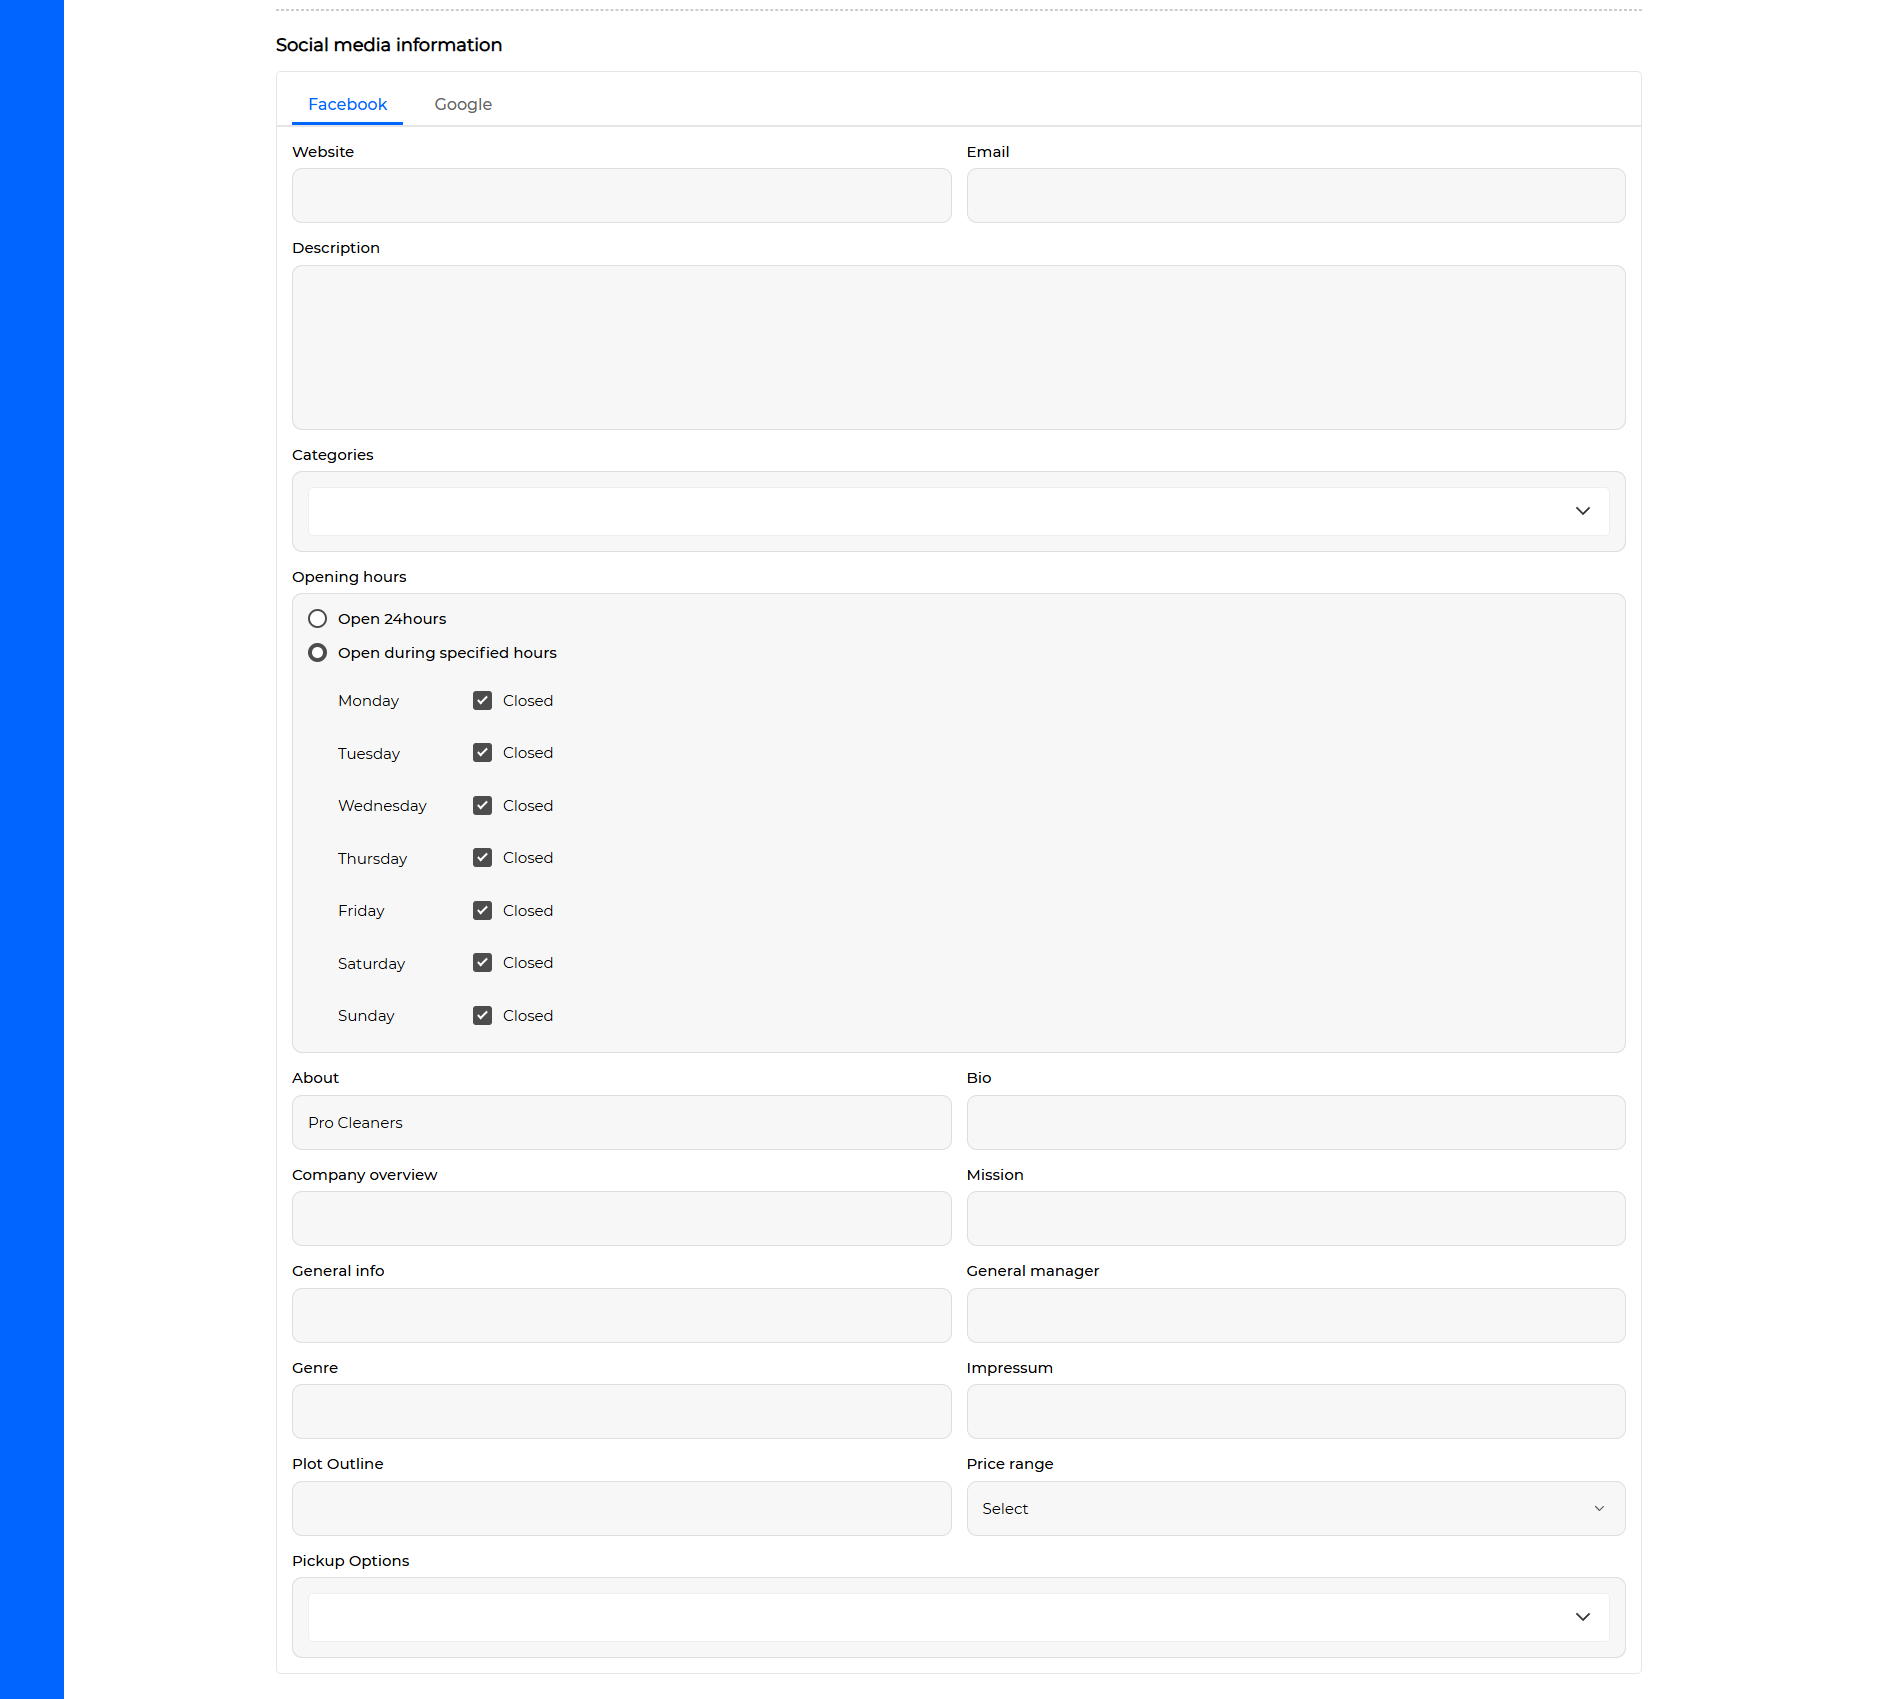This screenshot has width=1899, height=1699.
Task: Click the Social media information heading
Action: click(389, 45)
